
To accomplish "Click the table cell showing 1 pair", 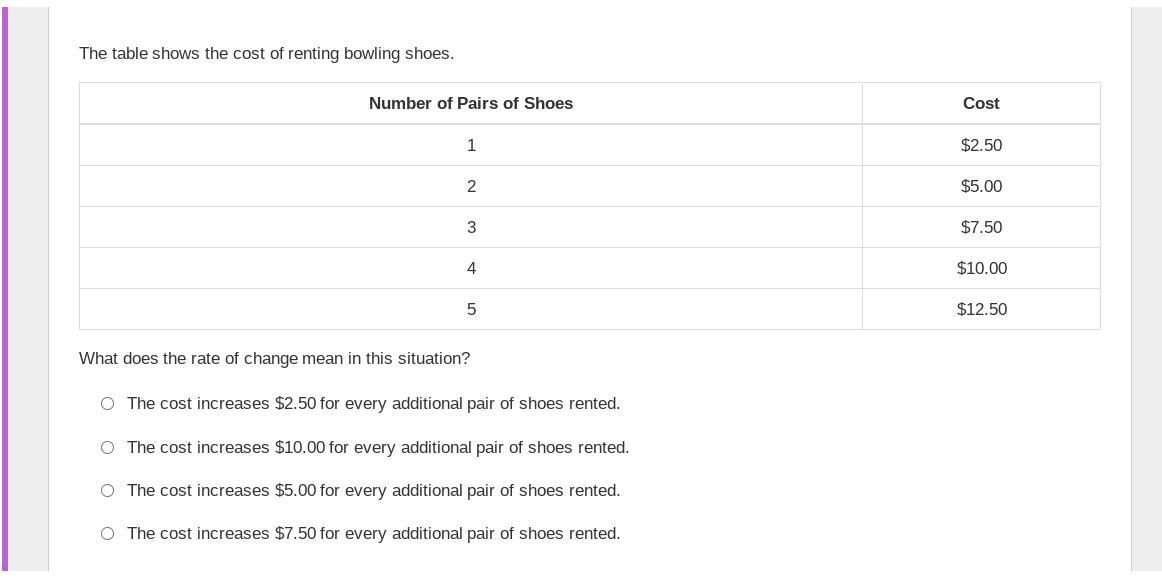I will 471,146.
